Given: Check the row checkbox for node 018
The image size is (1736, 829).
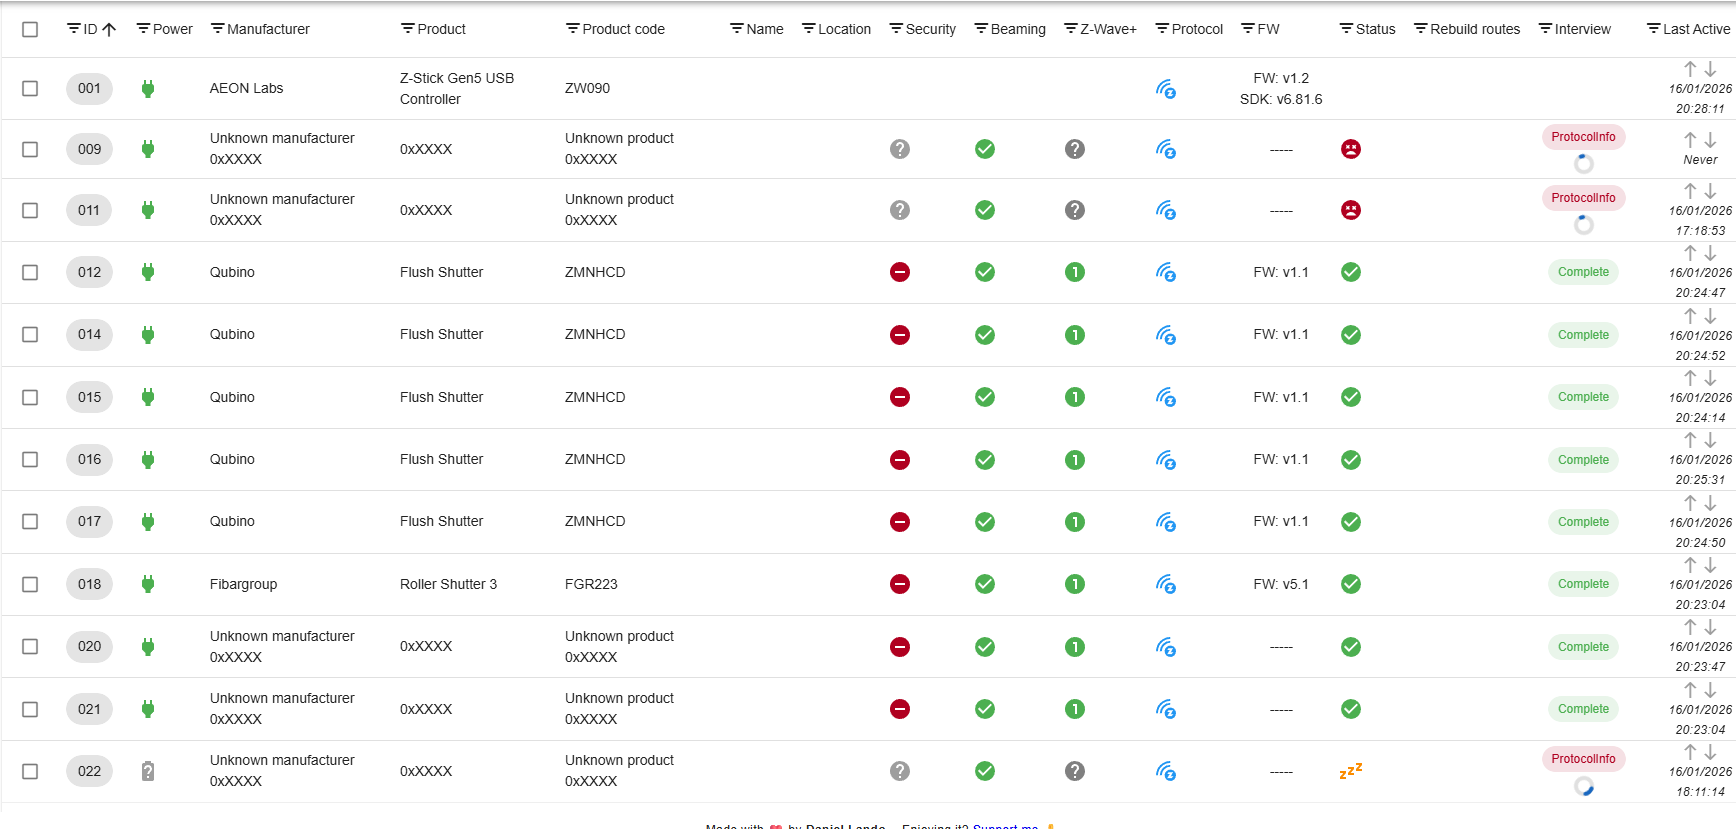Looking at the screenshot, I should coord(30,584).
